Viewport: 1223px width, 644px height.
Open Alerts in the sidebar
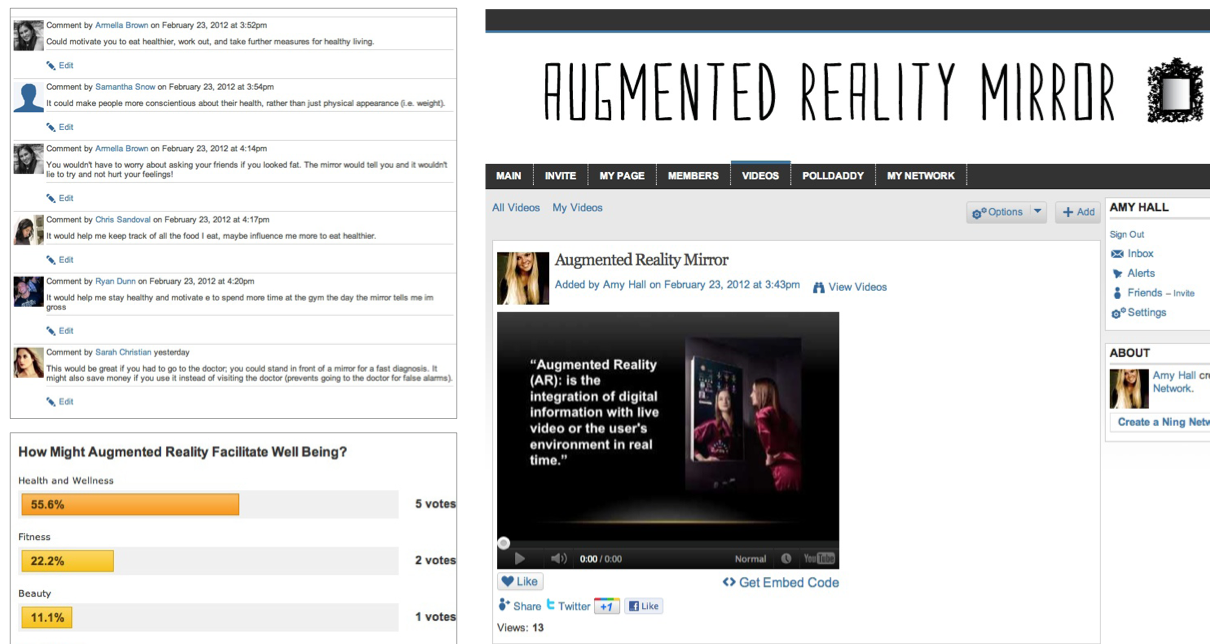(1140, 273)
